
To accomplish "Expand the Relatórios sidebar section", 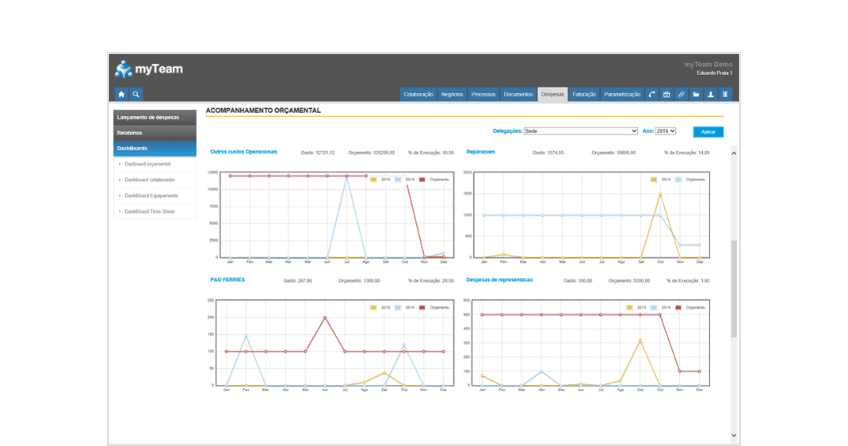I will 153,132.
